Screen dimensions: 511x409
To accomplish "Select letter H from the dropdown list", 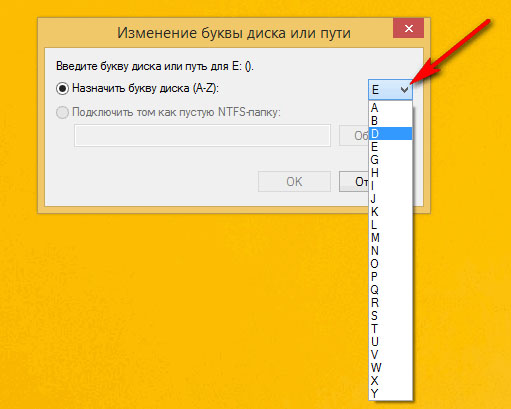I will pos(390,173).
